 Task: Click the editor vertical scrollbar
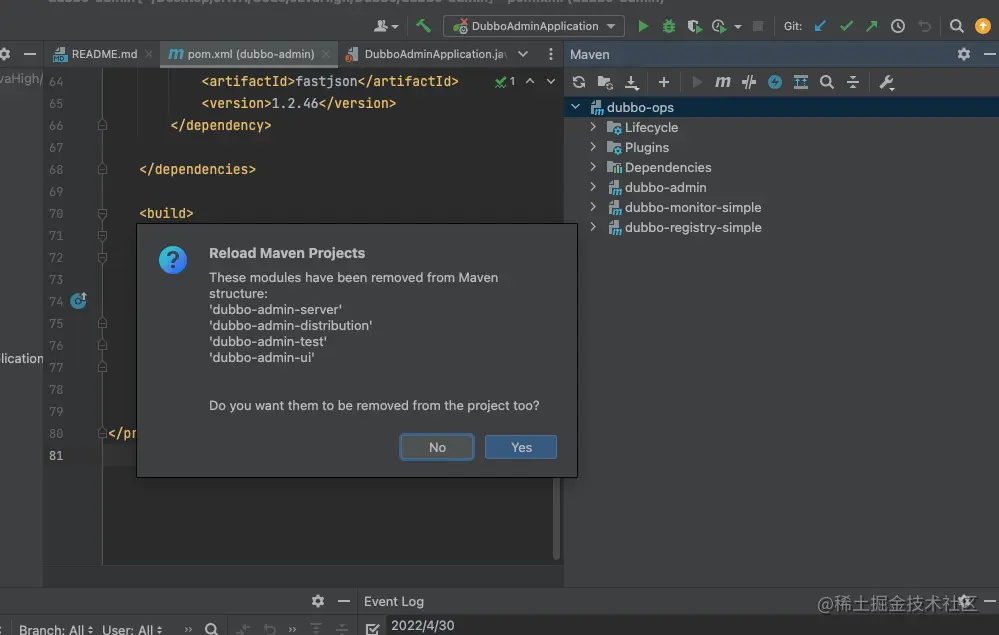pyautogui.click(x=556, y=518)
